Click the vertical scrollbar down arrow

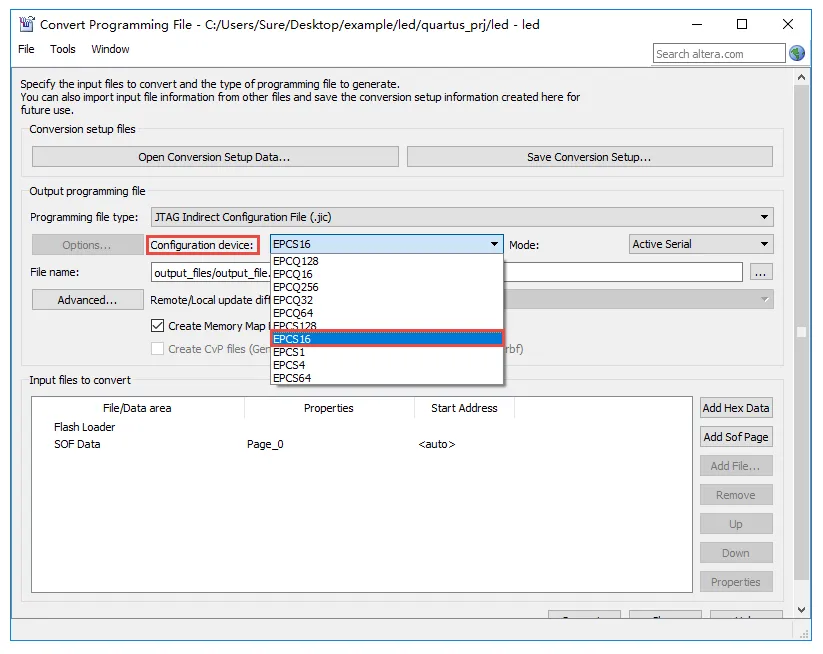[x=801, y=609]
